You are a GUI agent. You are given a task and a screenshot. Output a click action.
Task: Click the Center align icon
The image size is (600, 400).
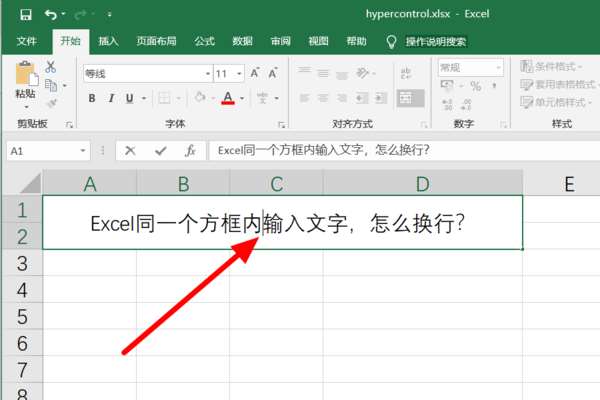pyautogui.click(x=323, y=98)
